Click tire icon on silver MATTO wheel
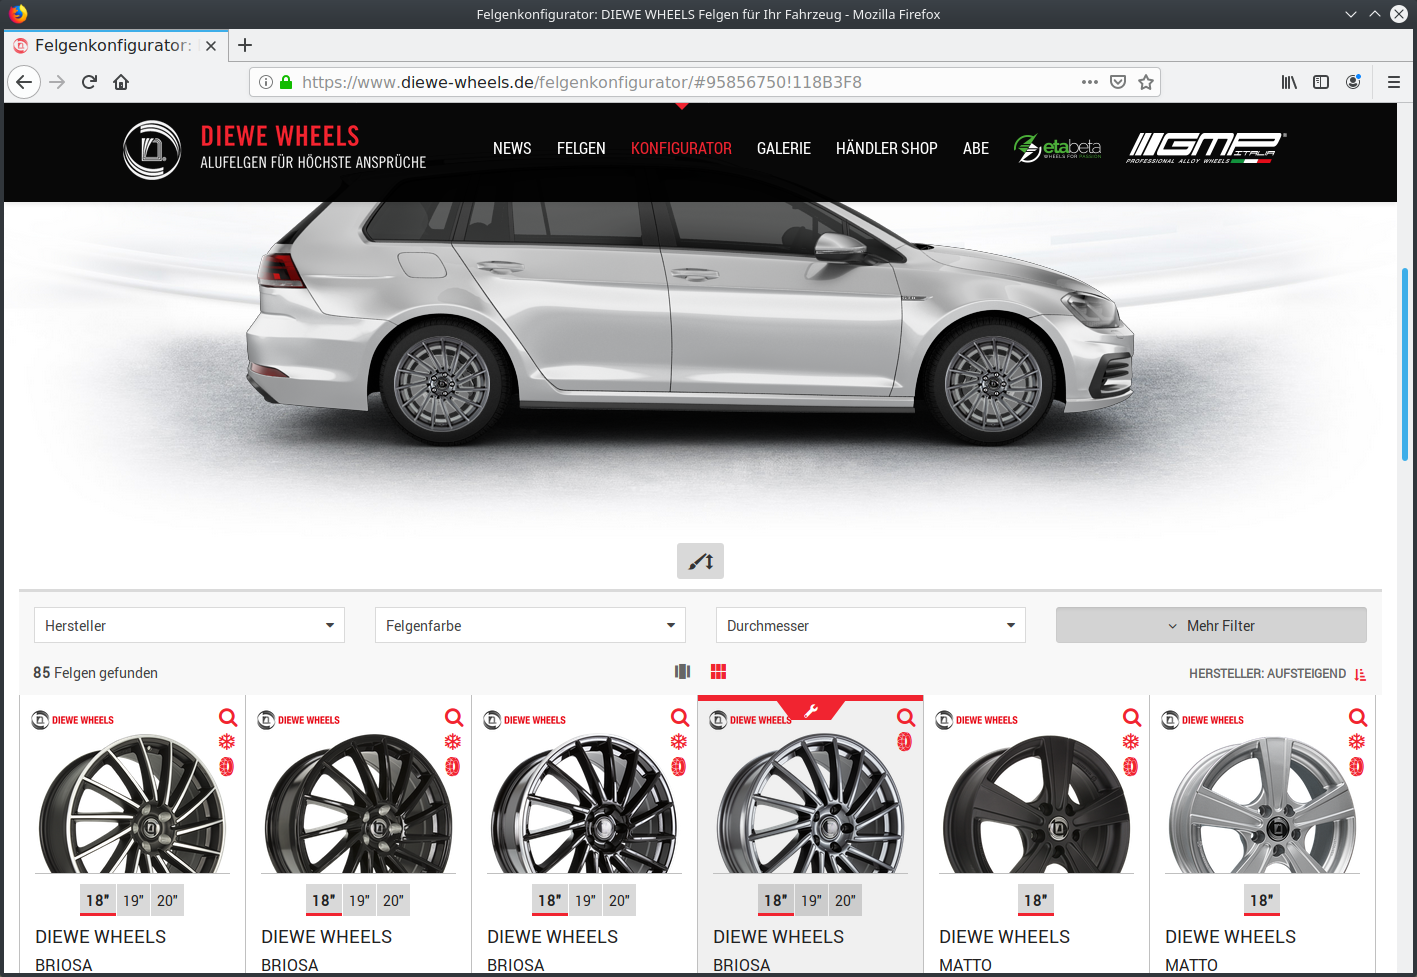This screenshot has height=977, width=1417. tap(1356, 767)
